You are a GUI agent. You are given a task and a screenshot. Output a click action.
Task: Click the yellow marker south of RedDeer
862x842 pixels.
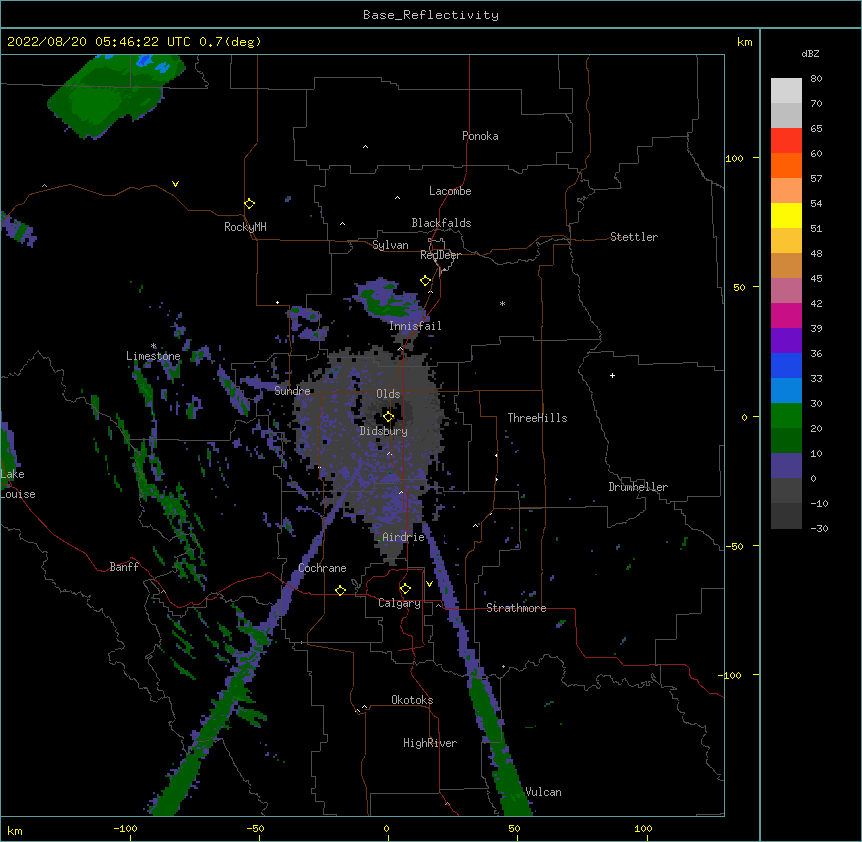point(425,281)
